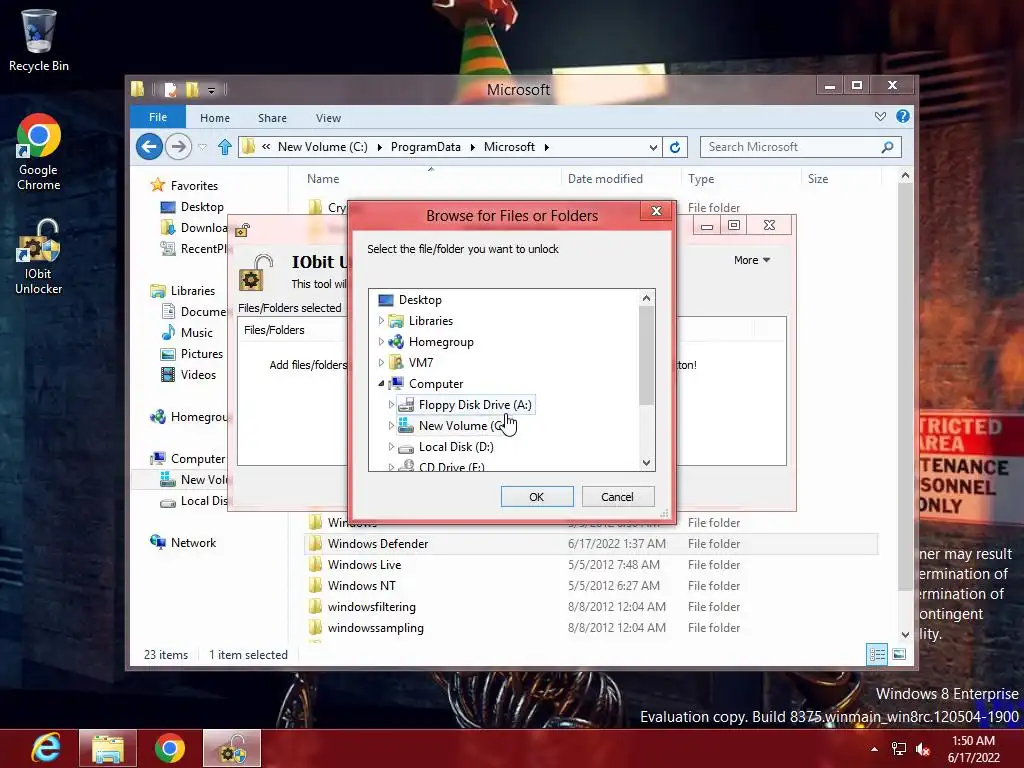Expand the ribbon with the chevron

point(880,116)
